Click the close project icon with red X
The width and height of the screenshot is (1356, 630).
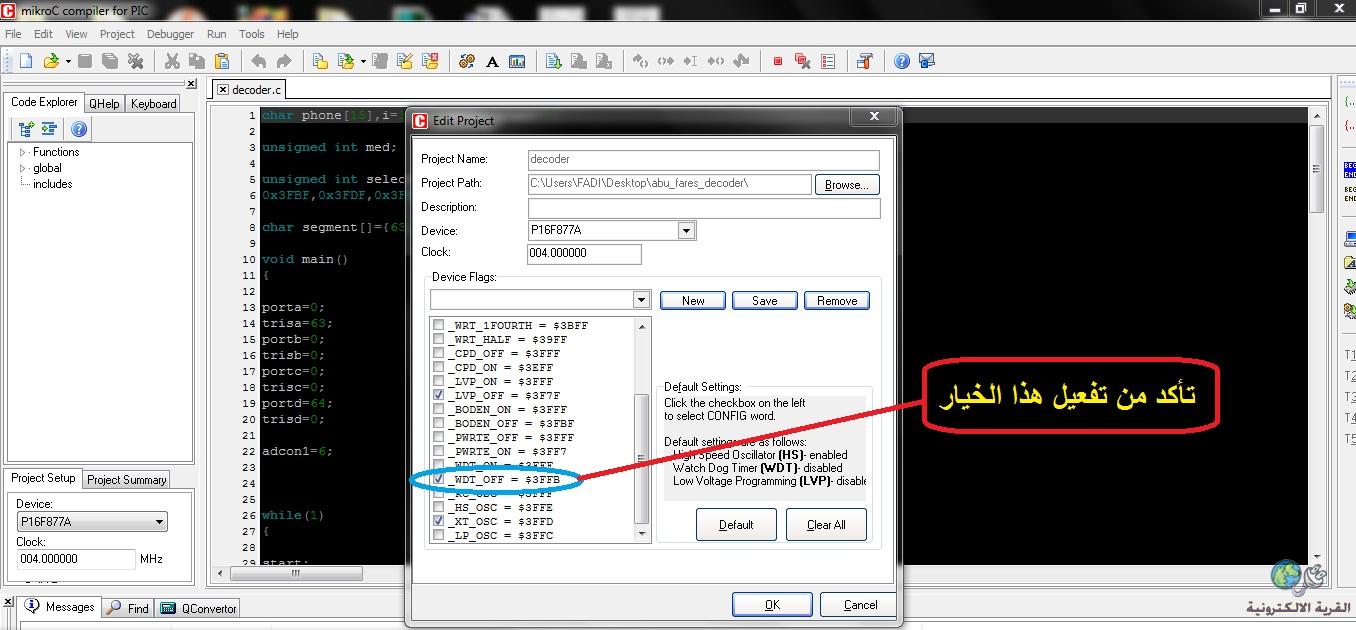click(x=430, y=61)
